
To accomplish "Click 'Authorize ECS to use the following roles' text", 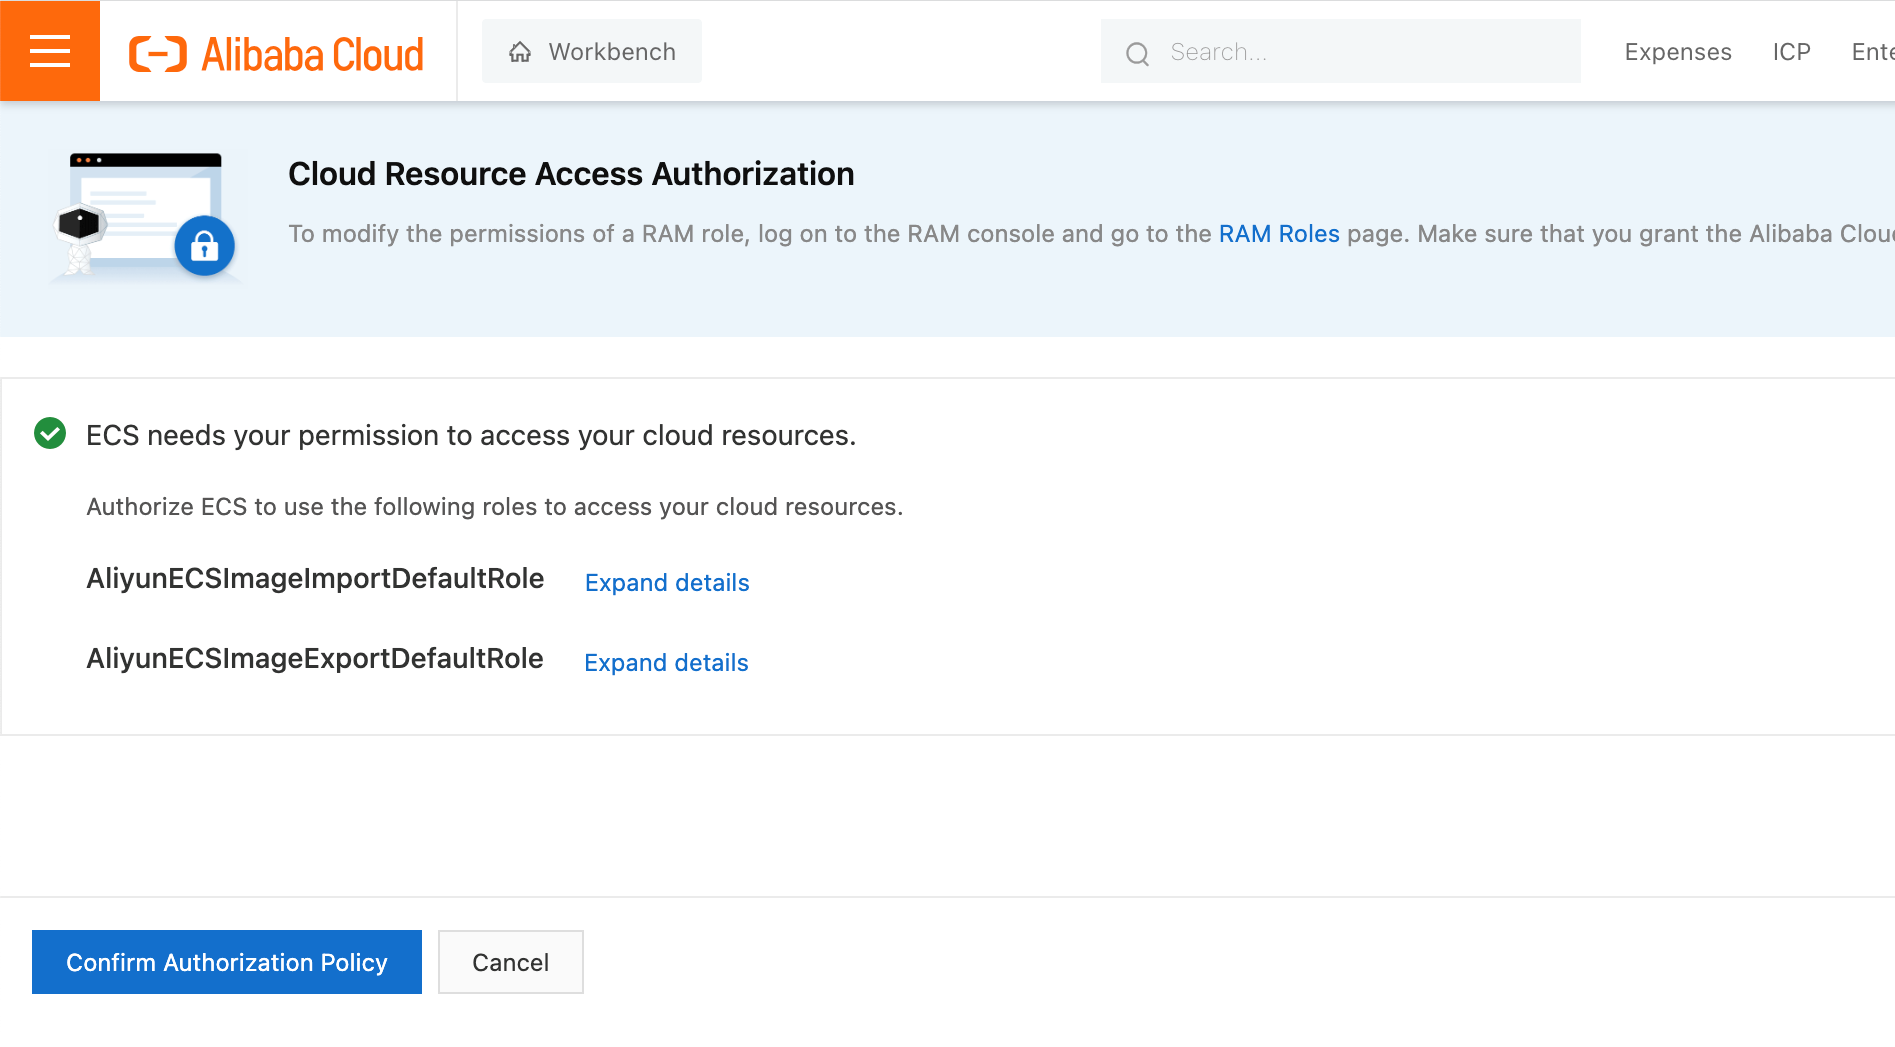I will point(495,507).
